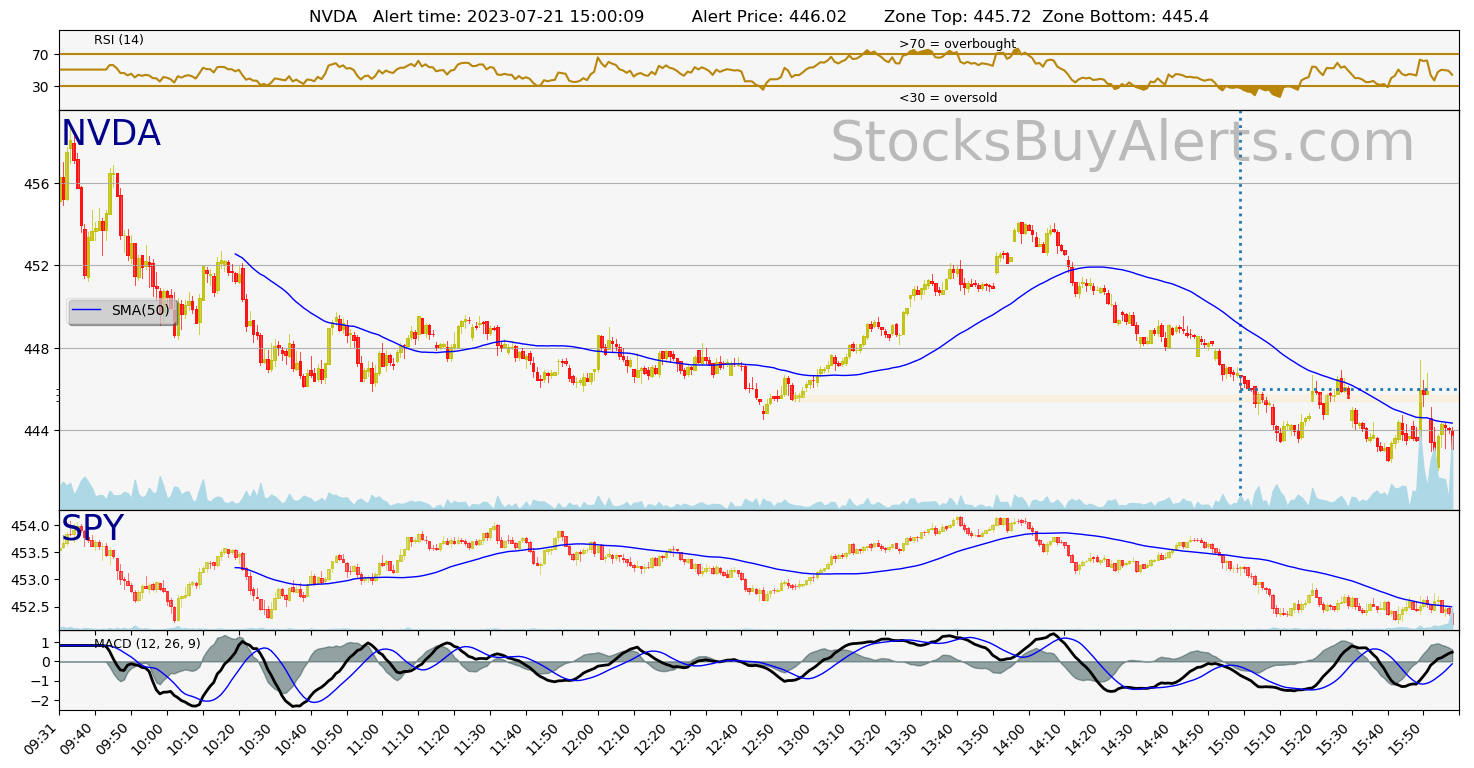Image resolution: width=1474 pixels, height=768 pixels.
Task: Click the SPY axis label 452.5
Action: (x=31, y=608)
